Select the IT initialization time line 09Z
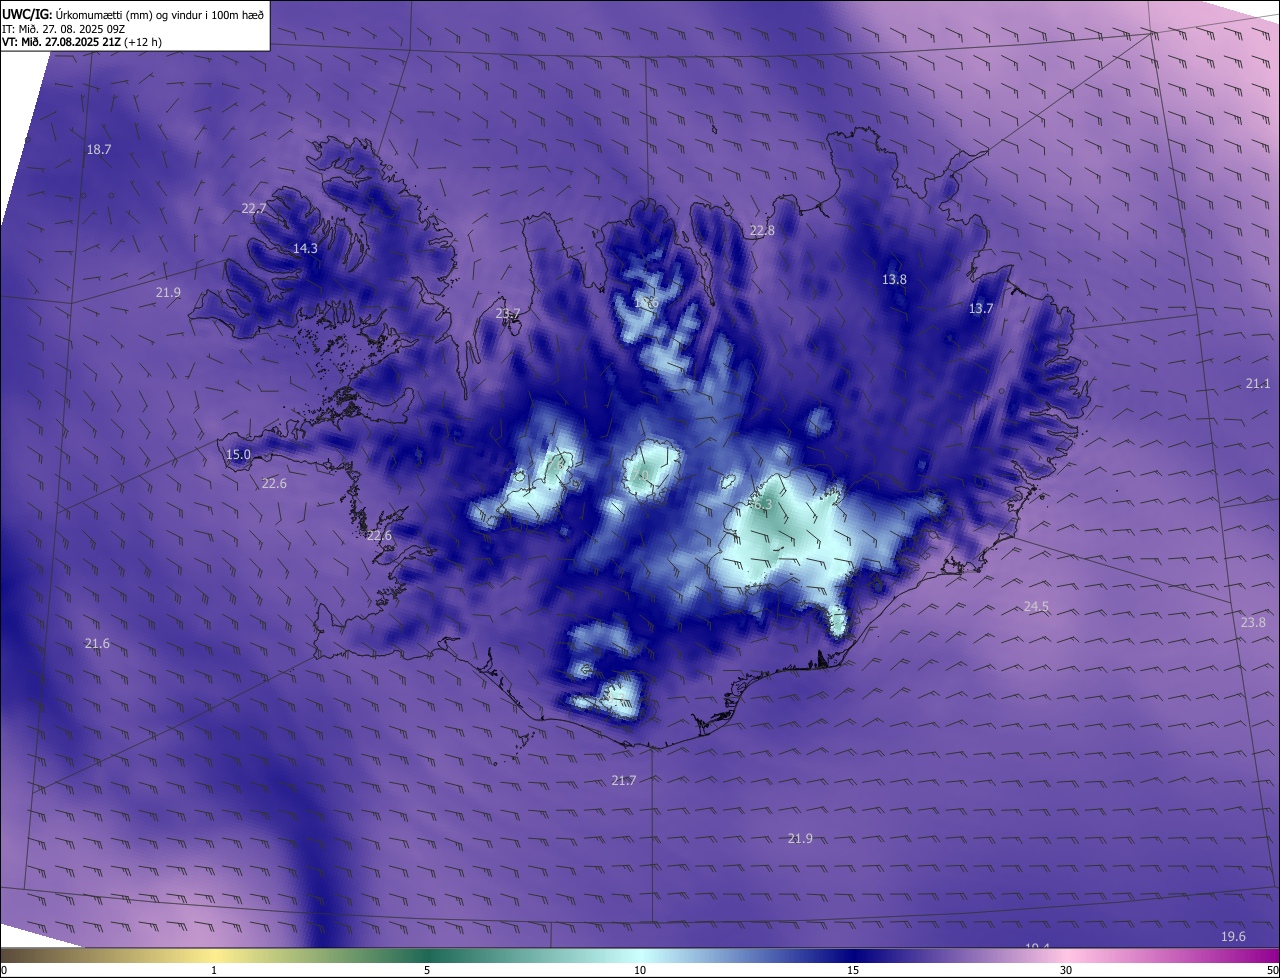The height and width of the screenshot is (978, 1280). [x=63, y=29]
